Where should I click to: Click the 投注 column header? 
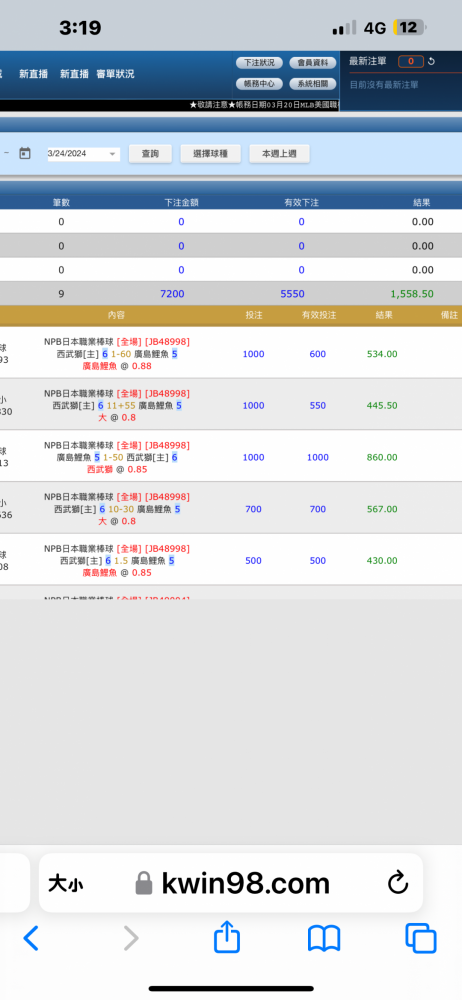pyautogui.click(x=253, y=315)
